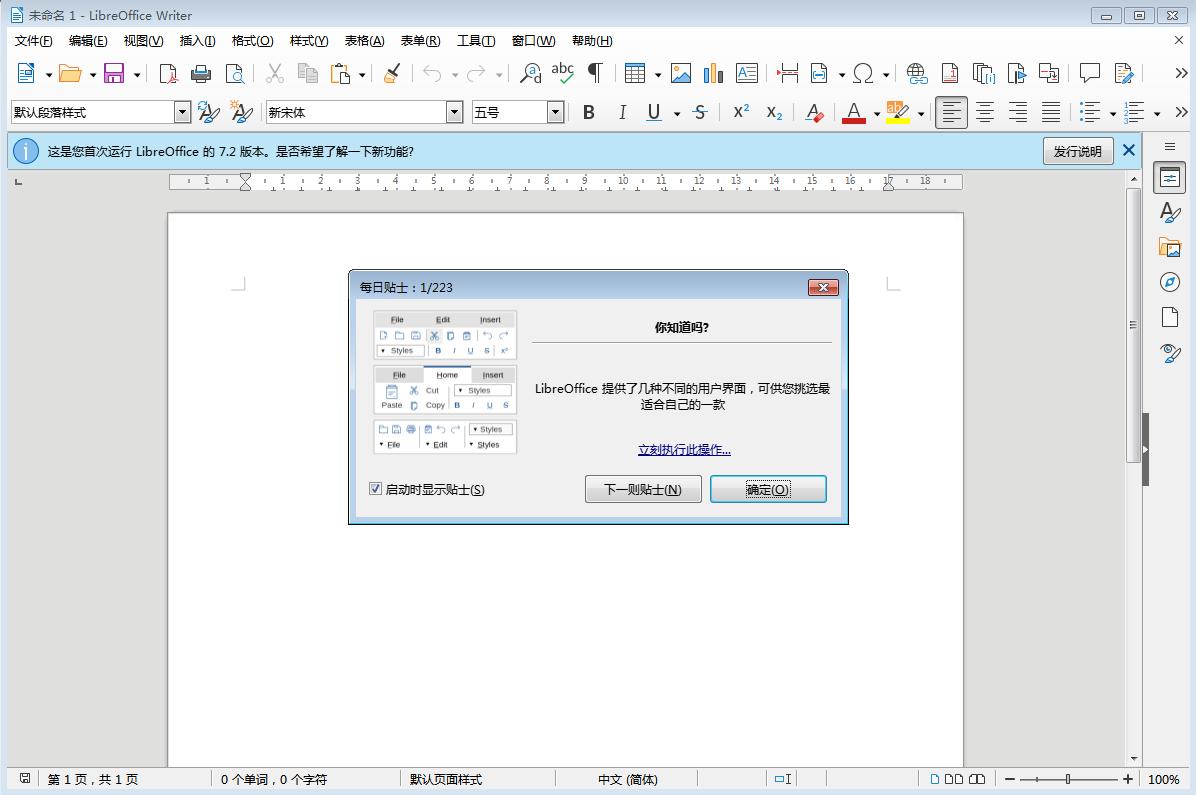Open sidebar Gallery panel icon
Viewport: 1196px width, 795px height.
click(1169, 247)
